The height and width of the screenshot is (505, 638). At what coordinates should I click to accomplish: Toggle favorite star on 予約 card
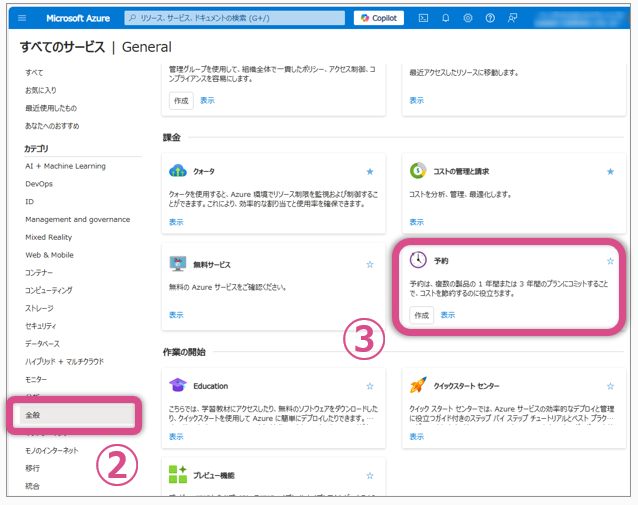click(610, 261)
